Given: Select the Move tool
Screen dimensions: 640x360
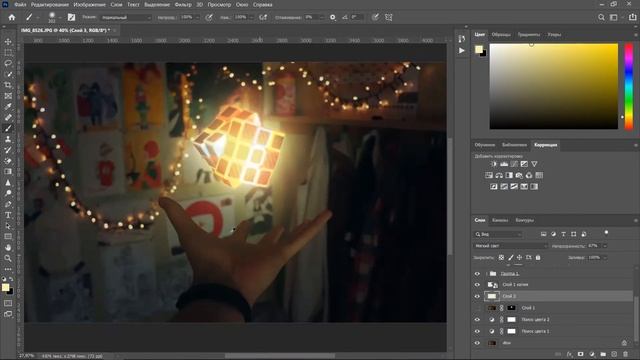Looking at the screenshot, I should [x=8, y=42].
